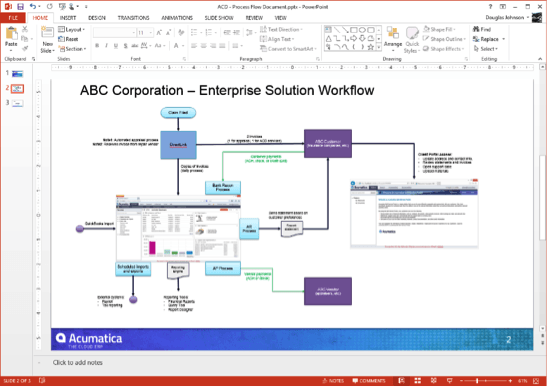Viewport: 547px width, 387px height.
Task: Open the Section dropdown
Action: tap(73, 49)
